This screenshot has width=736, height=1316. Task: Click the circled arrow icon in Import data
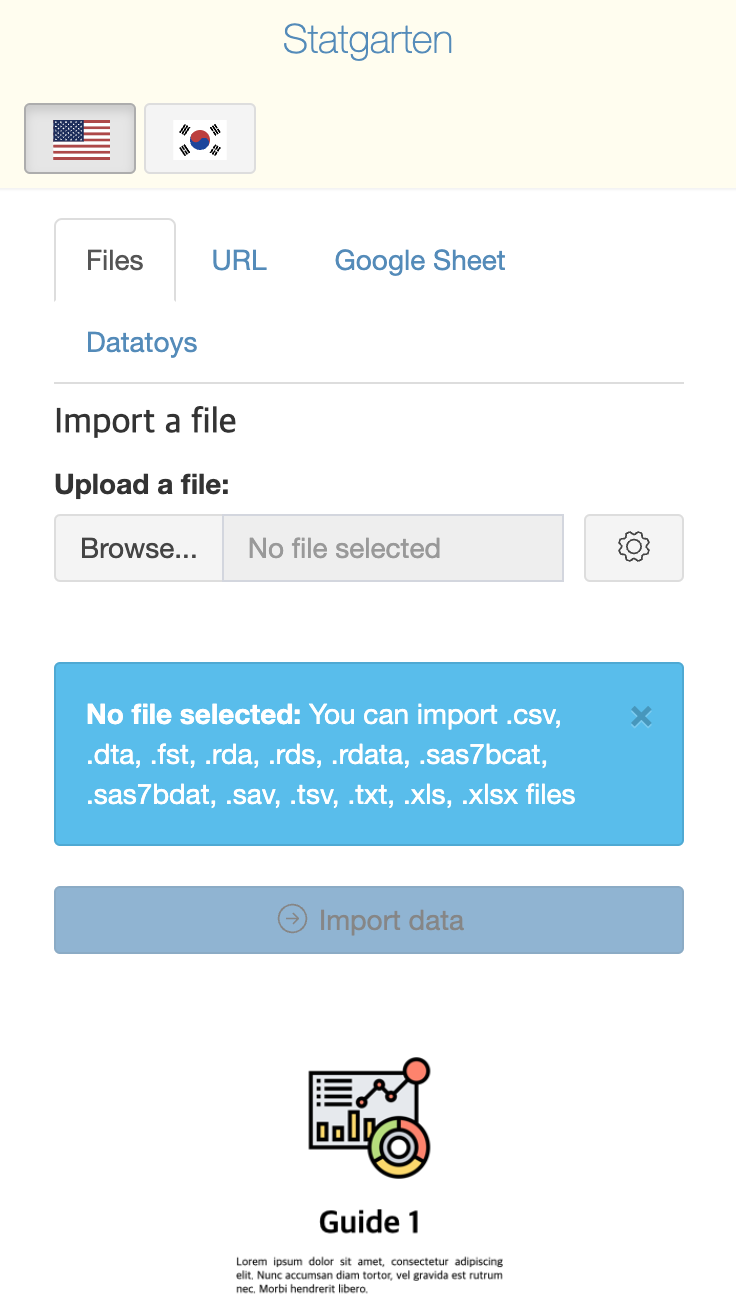[292, 919]
